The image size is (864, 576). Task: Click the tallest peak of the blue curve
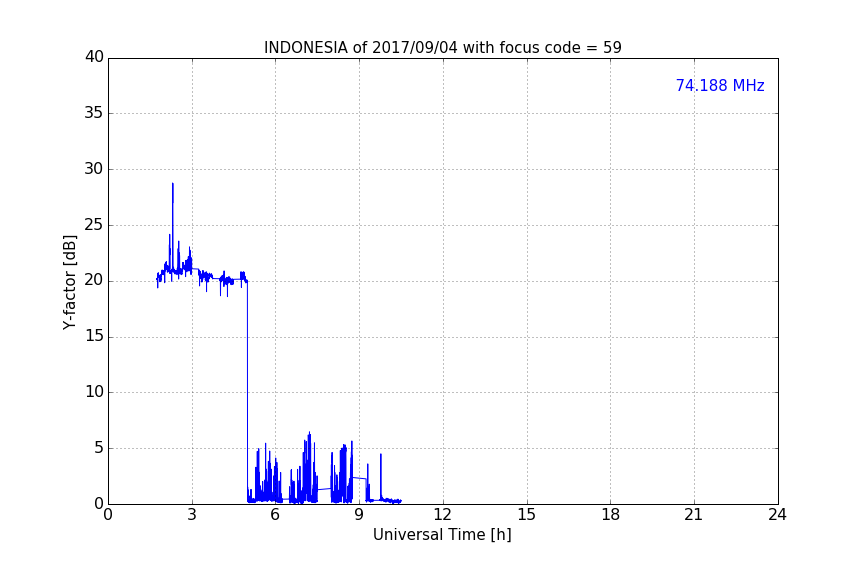point(172,184)
